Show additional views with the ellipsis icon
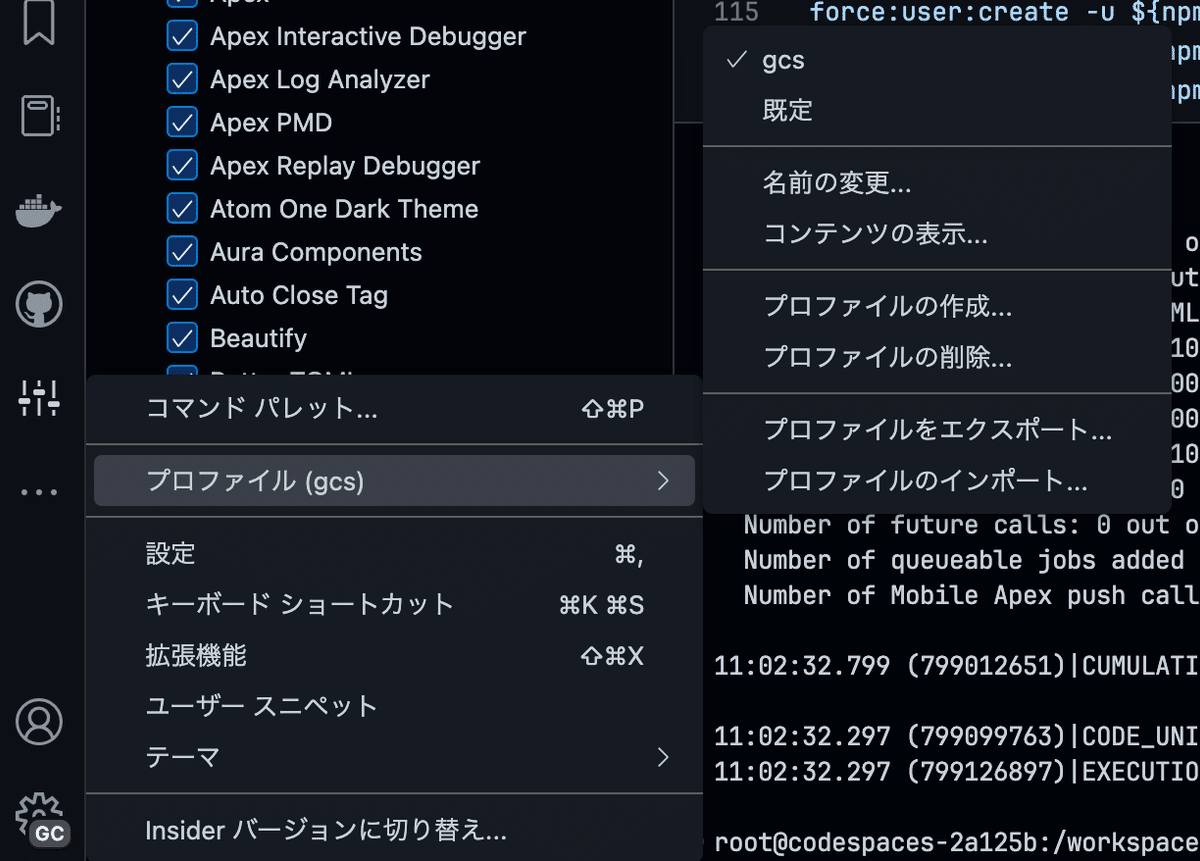Image resolution: width=1200 pixels, height=861 pixels. click(39, 492)
